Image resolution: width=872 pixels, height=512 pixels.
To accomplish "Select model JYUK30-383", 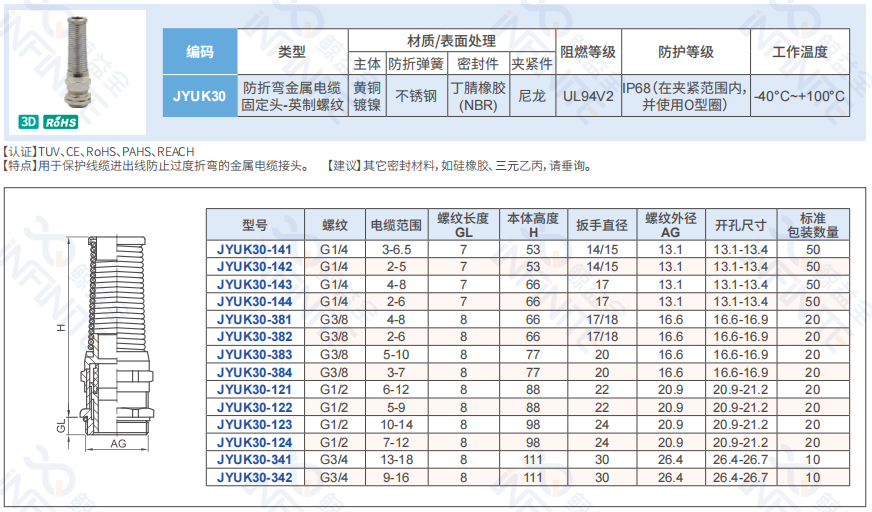I will click(255, 354).
